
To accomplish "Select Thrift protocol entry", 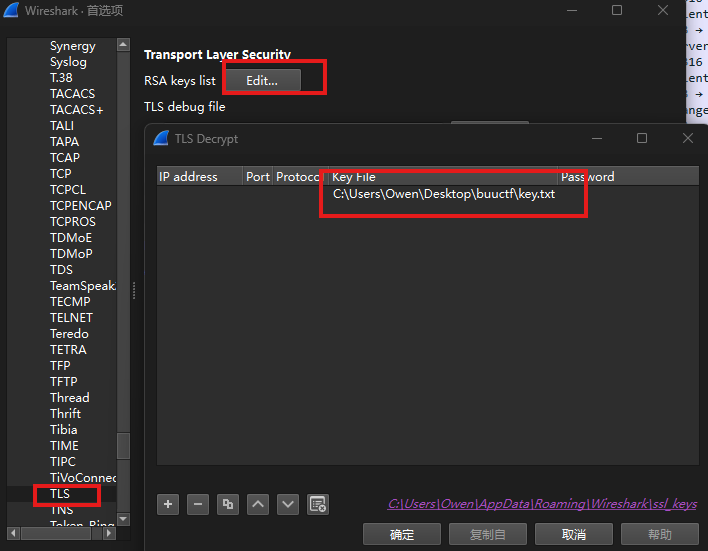I will coord(65,414).
